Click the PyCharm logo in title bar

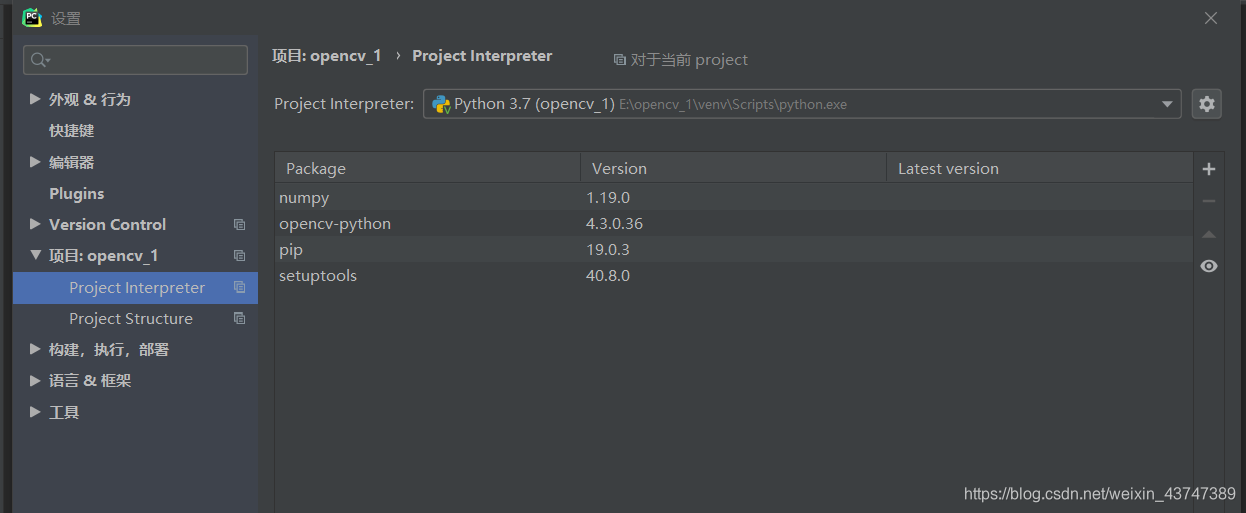click(32, 18)
